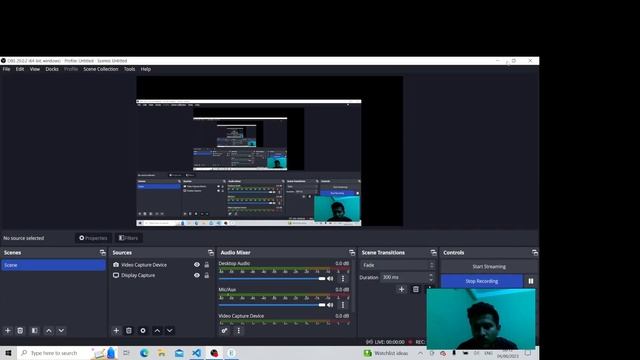Add a new source with plus icon
The image size is (640, 360).
[x=116, y=331]
